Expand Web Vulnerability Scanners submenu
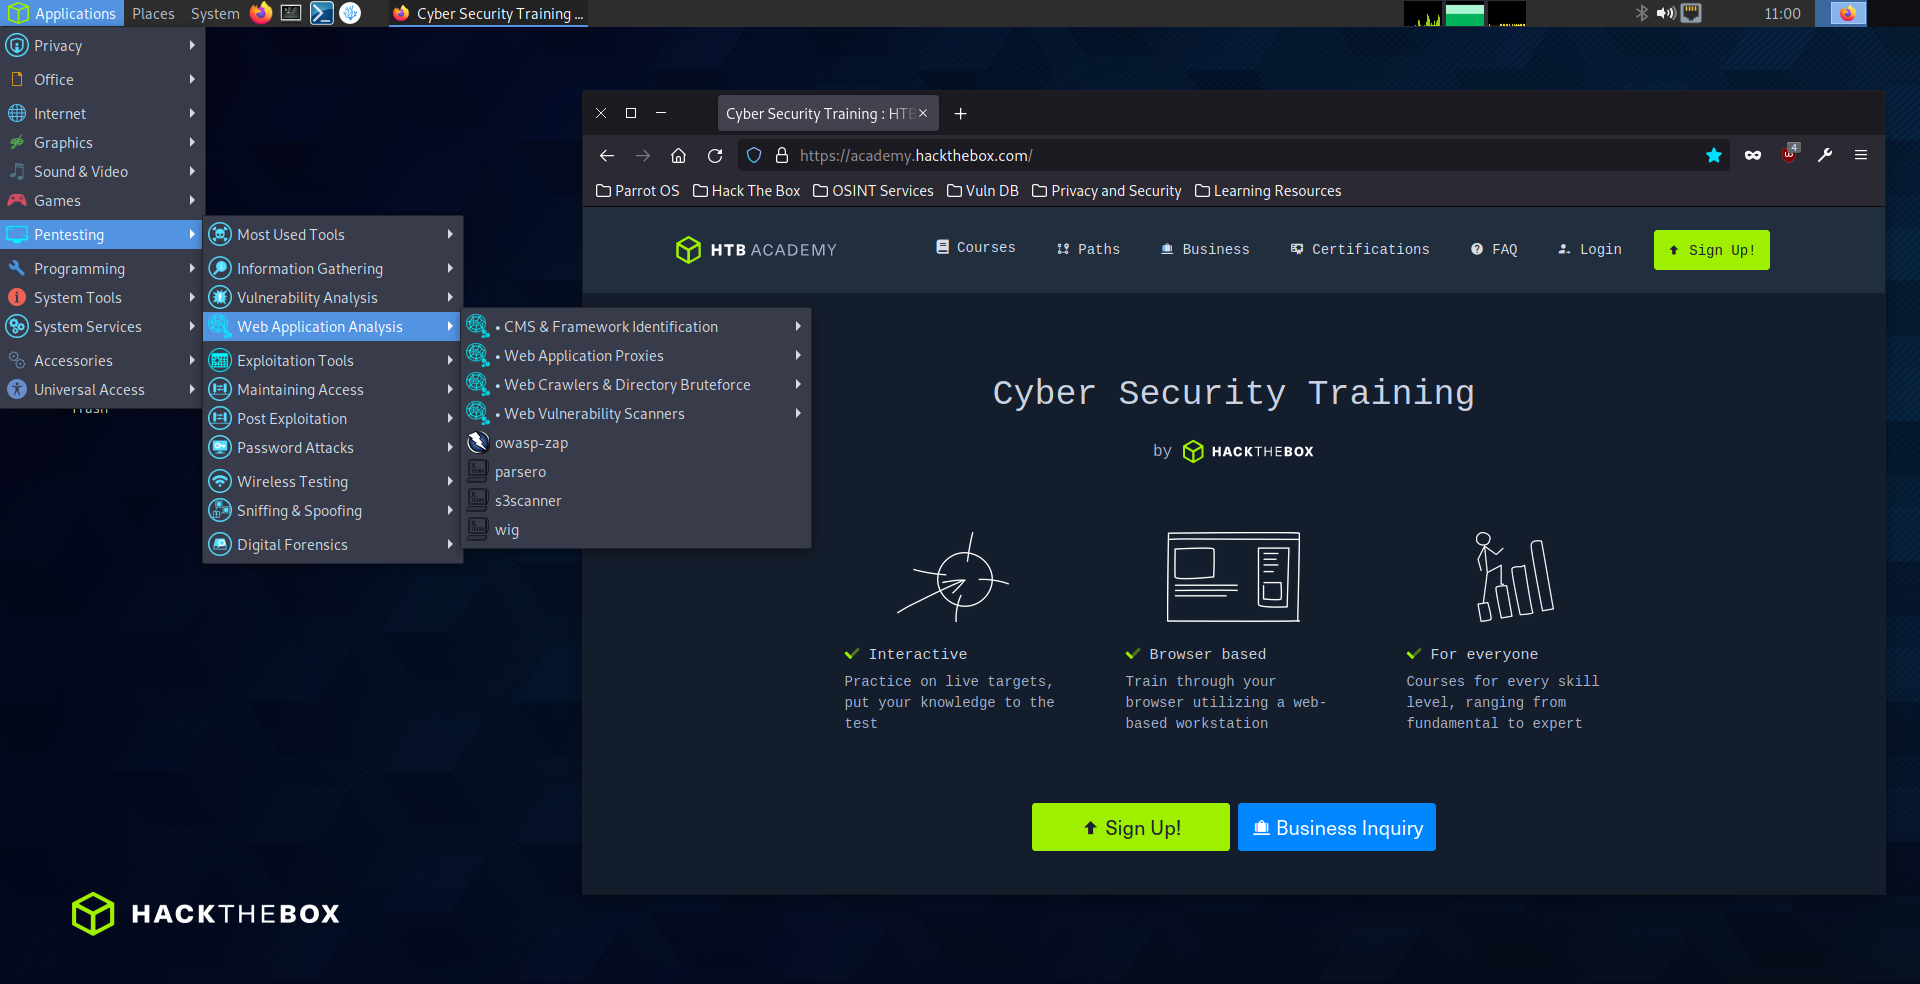This screenshot has height=984, width=1920. tap(636, 414)
